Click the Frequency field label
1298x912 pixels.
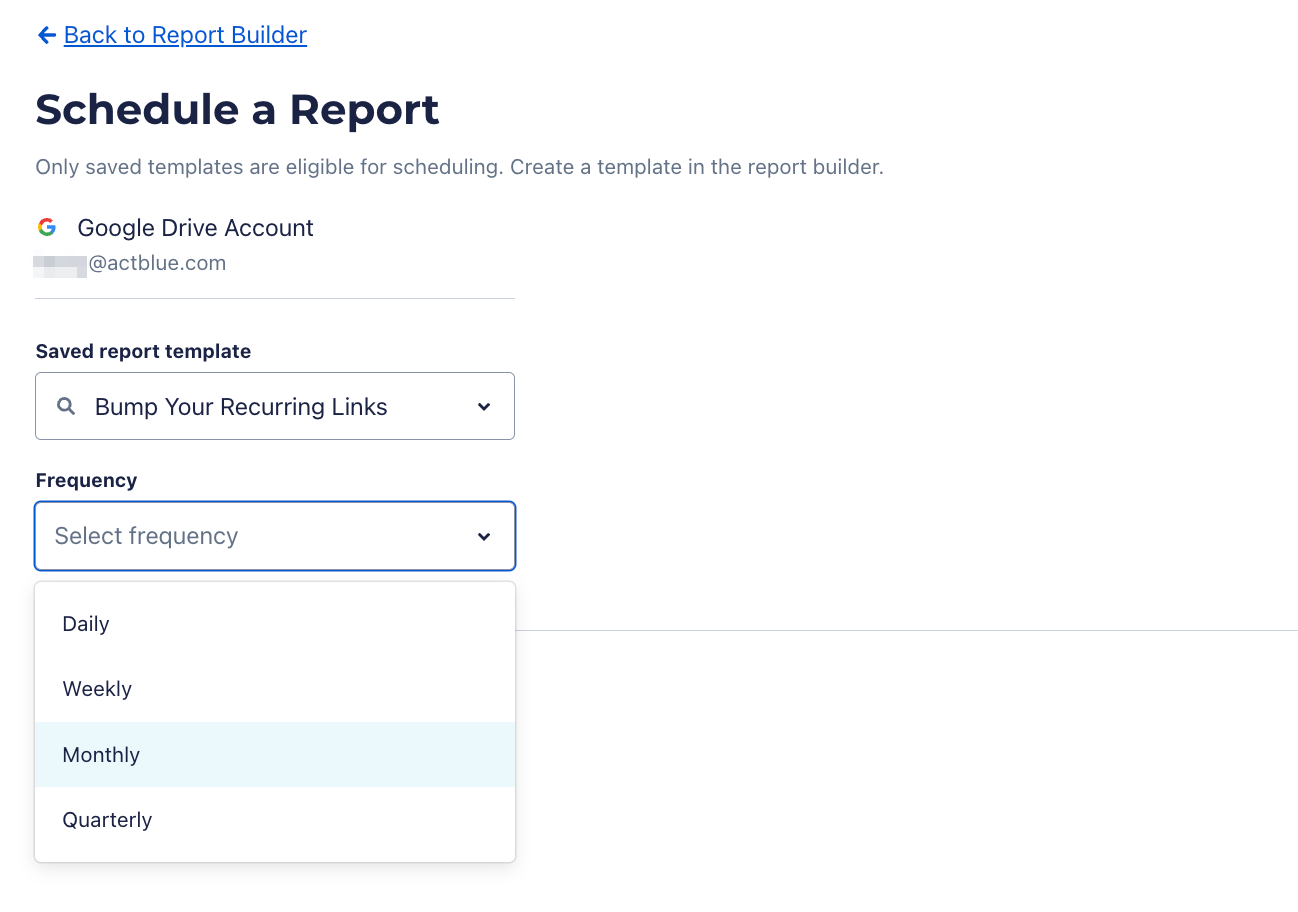click(x=86, y=480)
